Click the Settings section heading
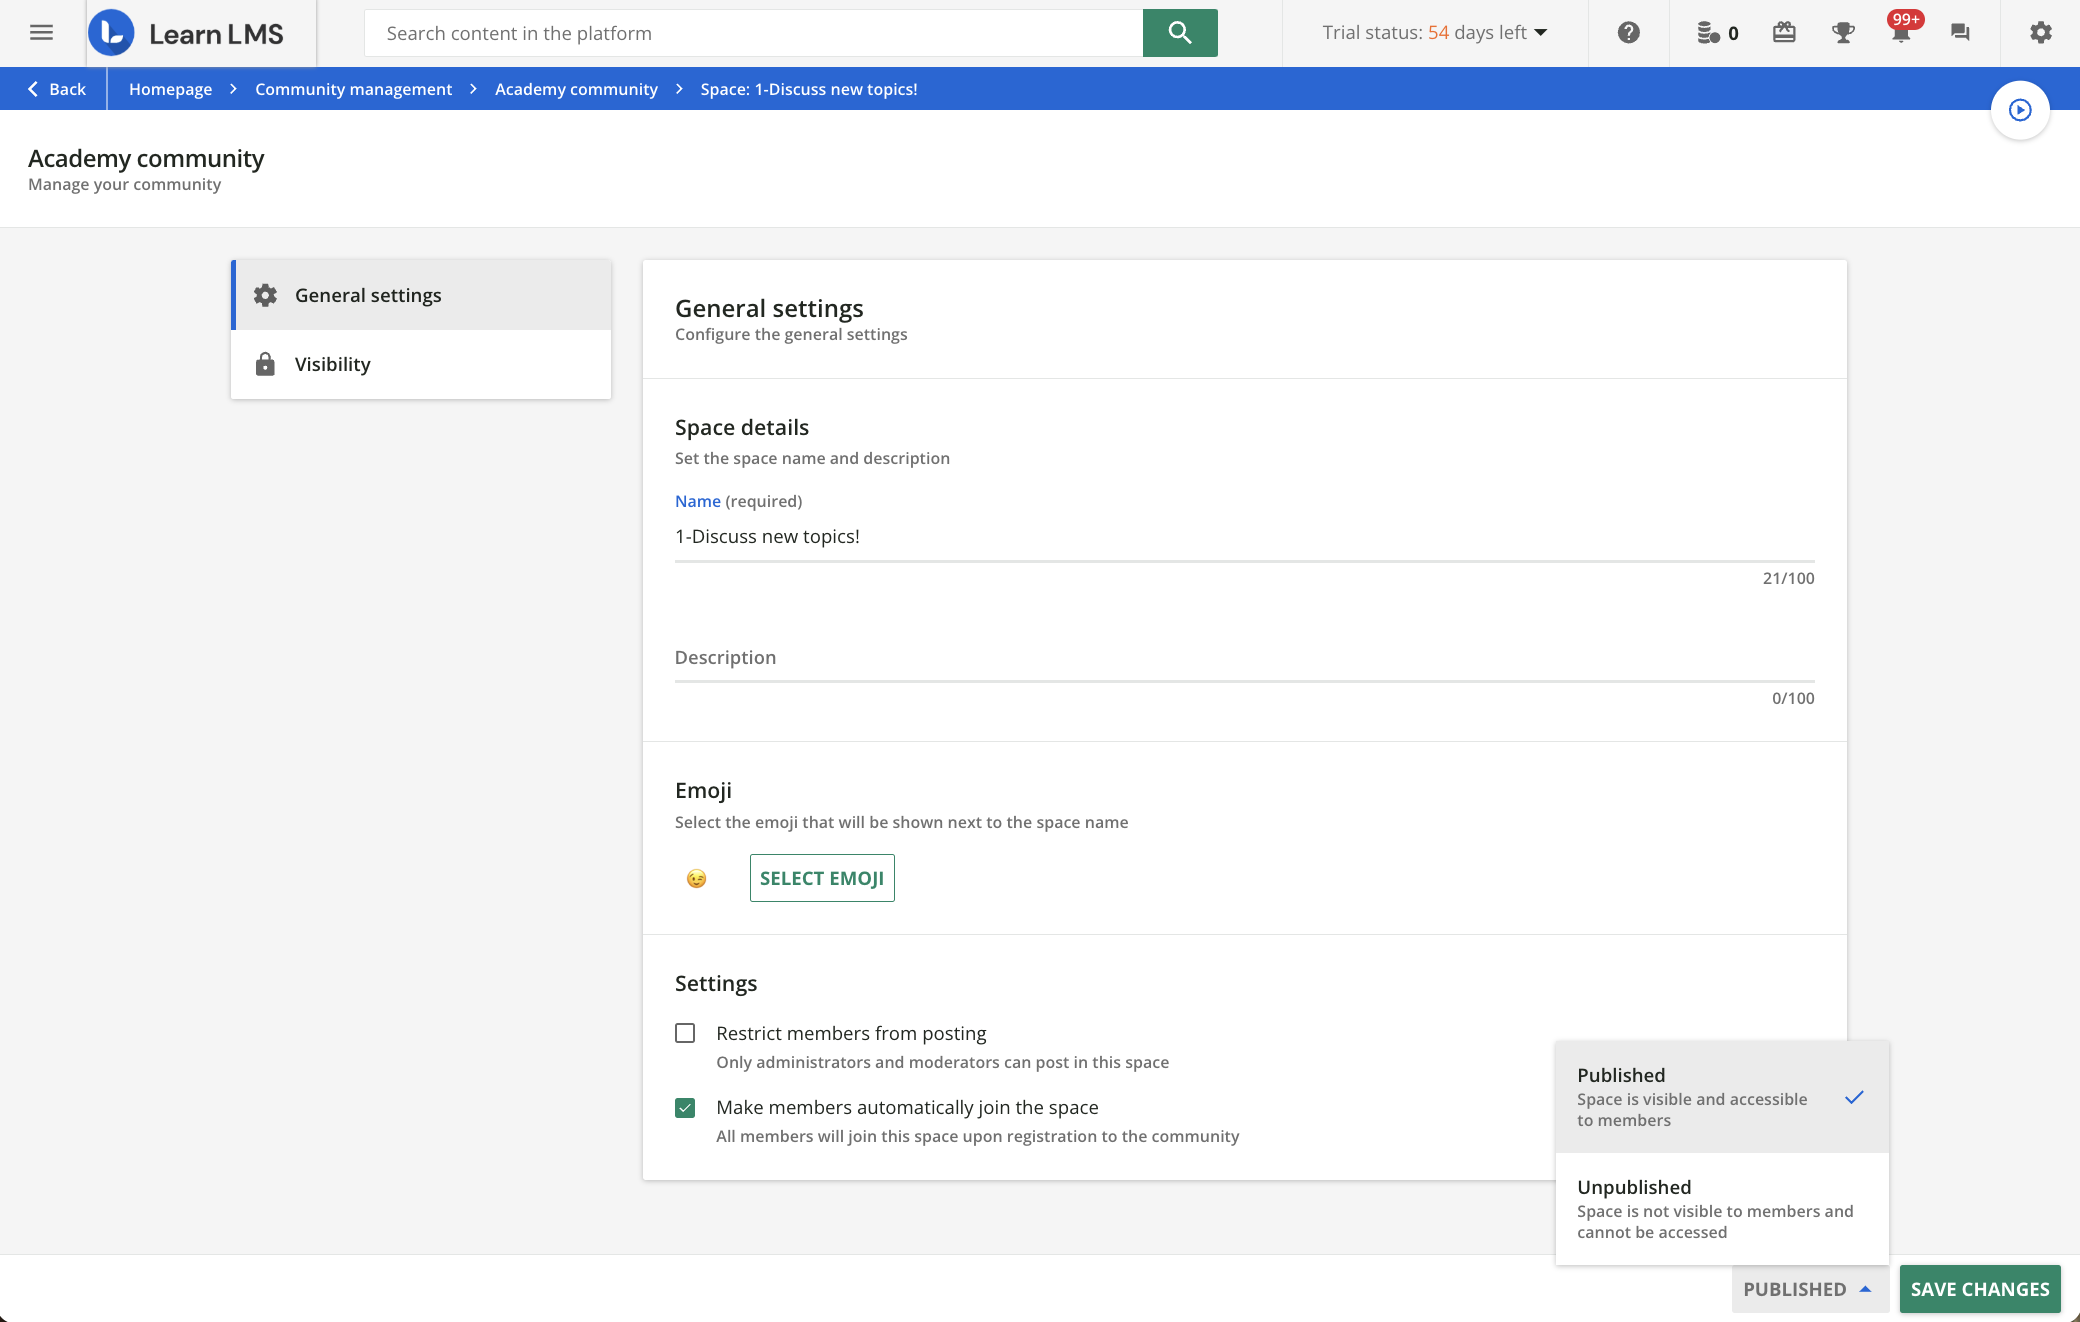This screenshot has width=2080, height=1322. (716, 983)
